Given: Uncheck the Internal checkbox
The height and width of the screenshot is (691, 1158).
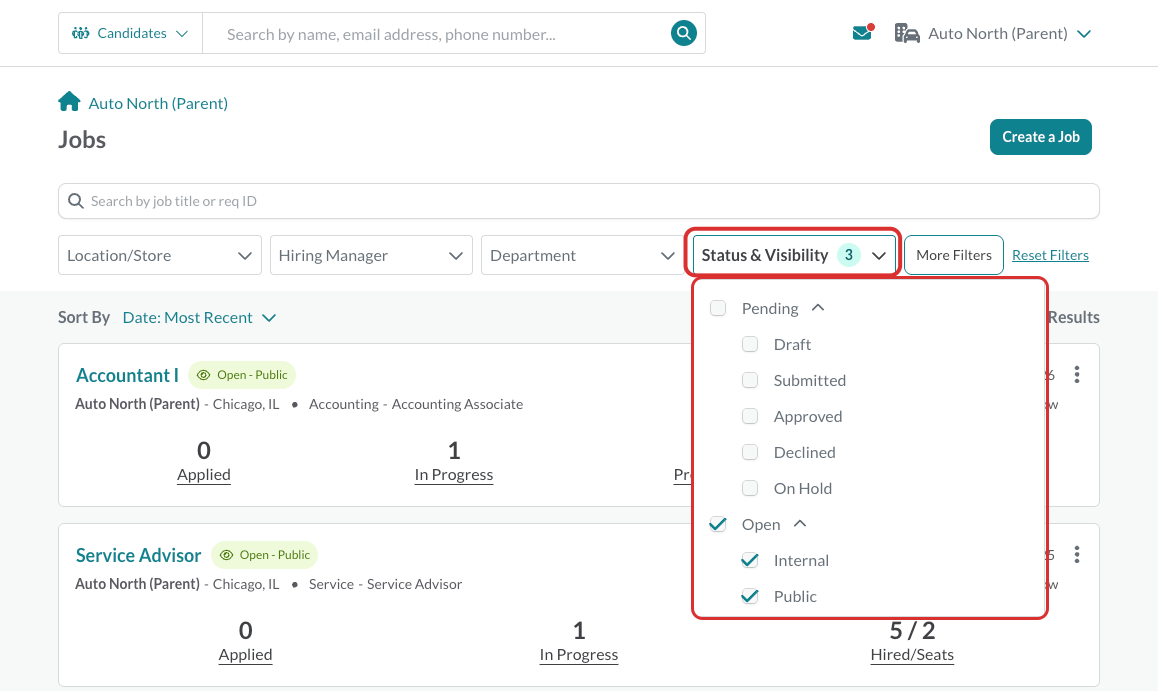Looking at the screenshot, I should tap(750, 560).
